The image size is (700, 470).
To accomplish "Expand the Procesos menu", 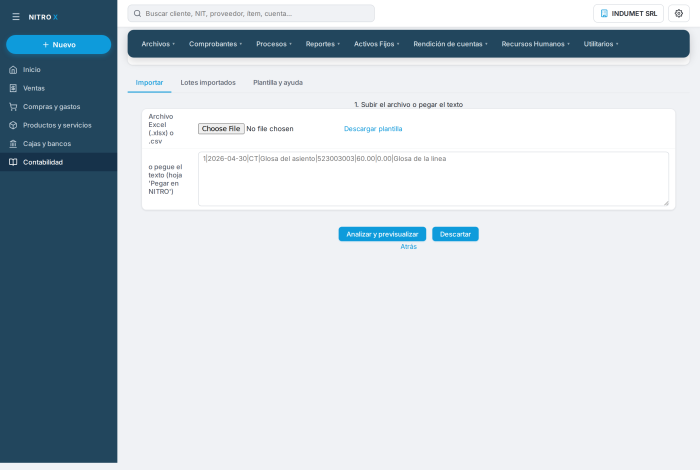I will tap(274, 44).
